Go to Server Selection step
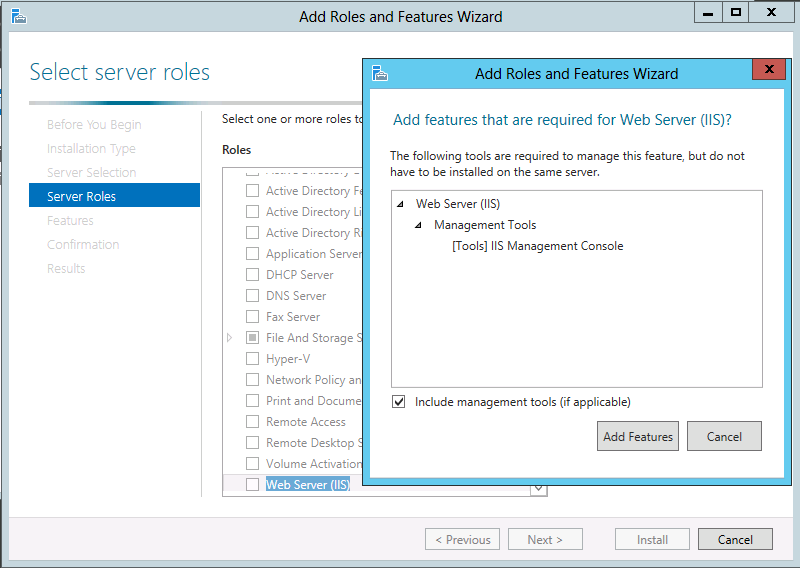Viewport: 800px width, 568px height. (92, 172)
